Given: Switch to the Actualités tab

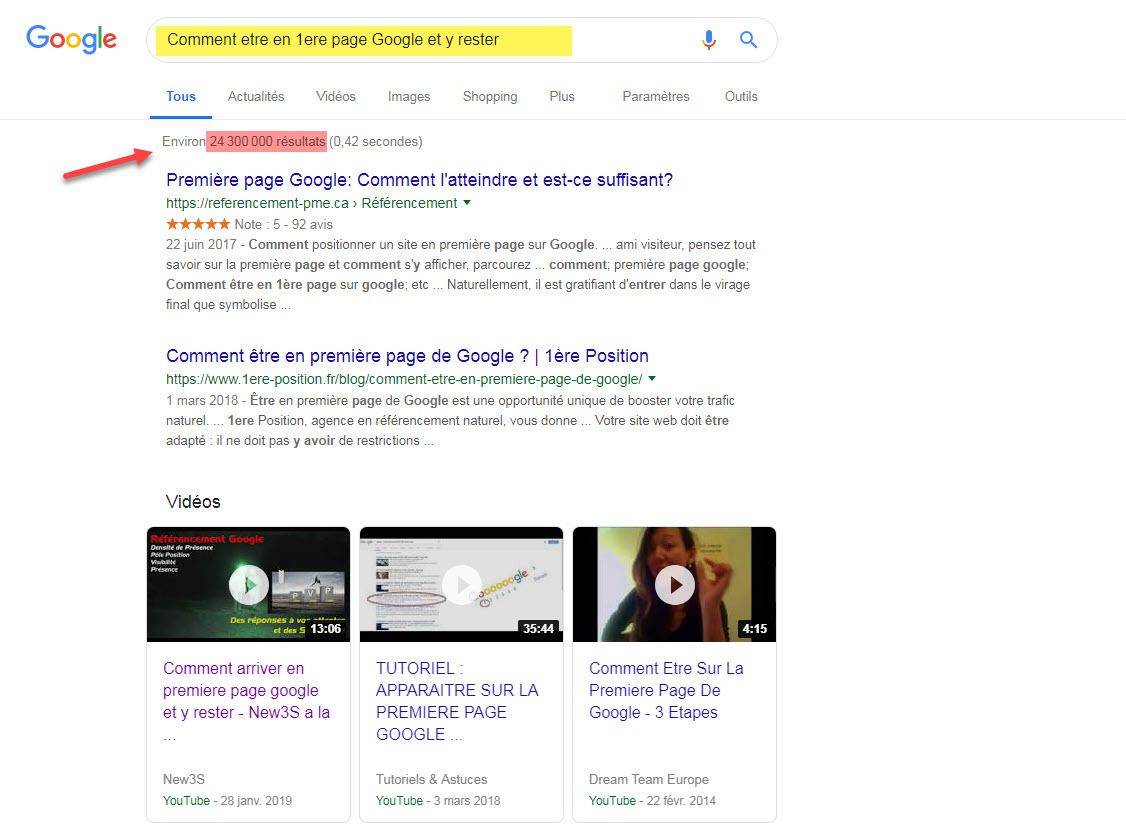Looking at the screenshot, I should 256,96.
